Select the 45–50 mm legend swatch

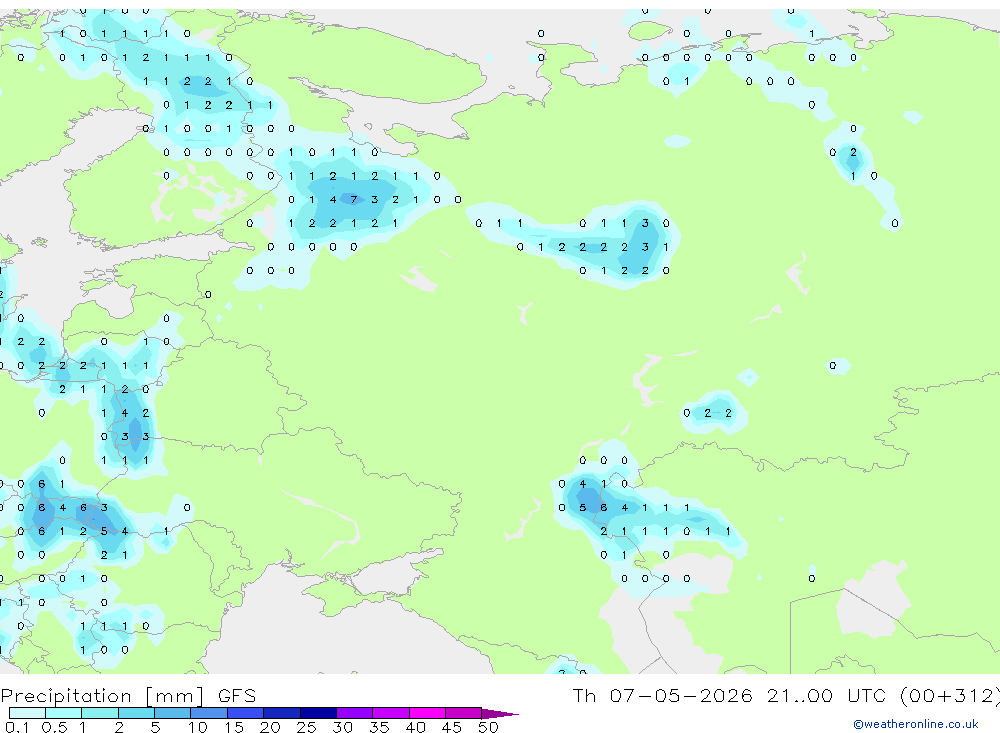point(463,713)
